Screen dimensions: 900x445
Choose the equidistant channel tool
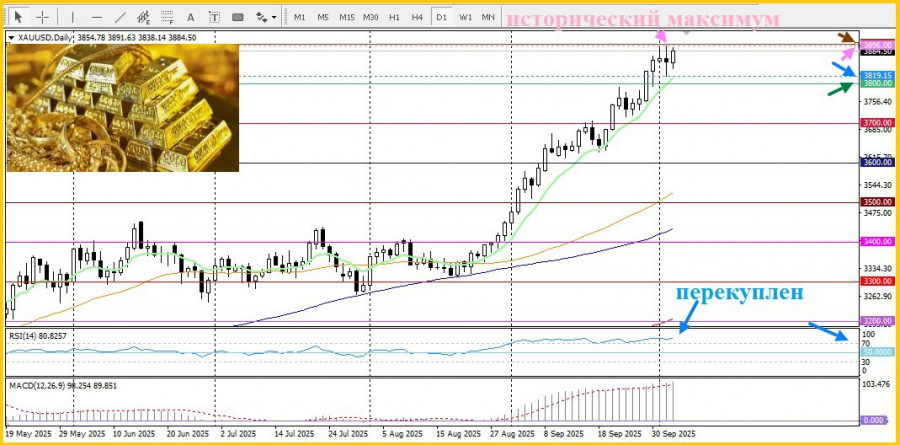144,17
